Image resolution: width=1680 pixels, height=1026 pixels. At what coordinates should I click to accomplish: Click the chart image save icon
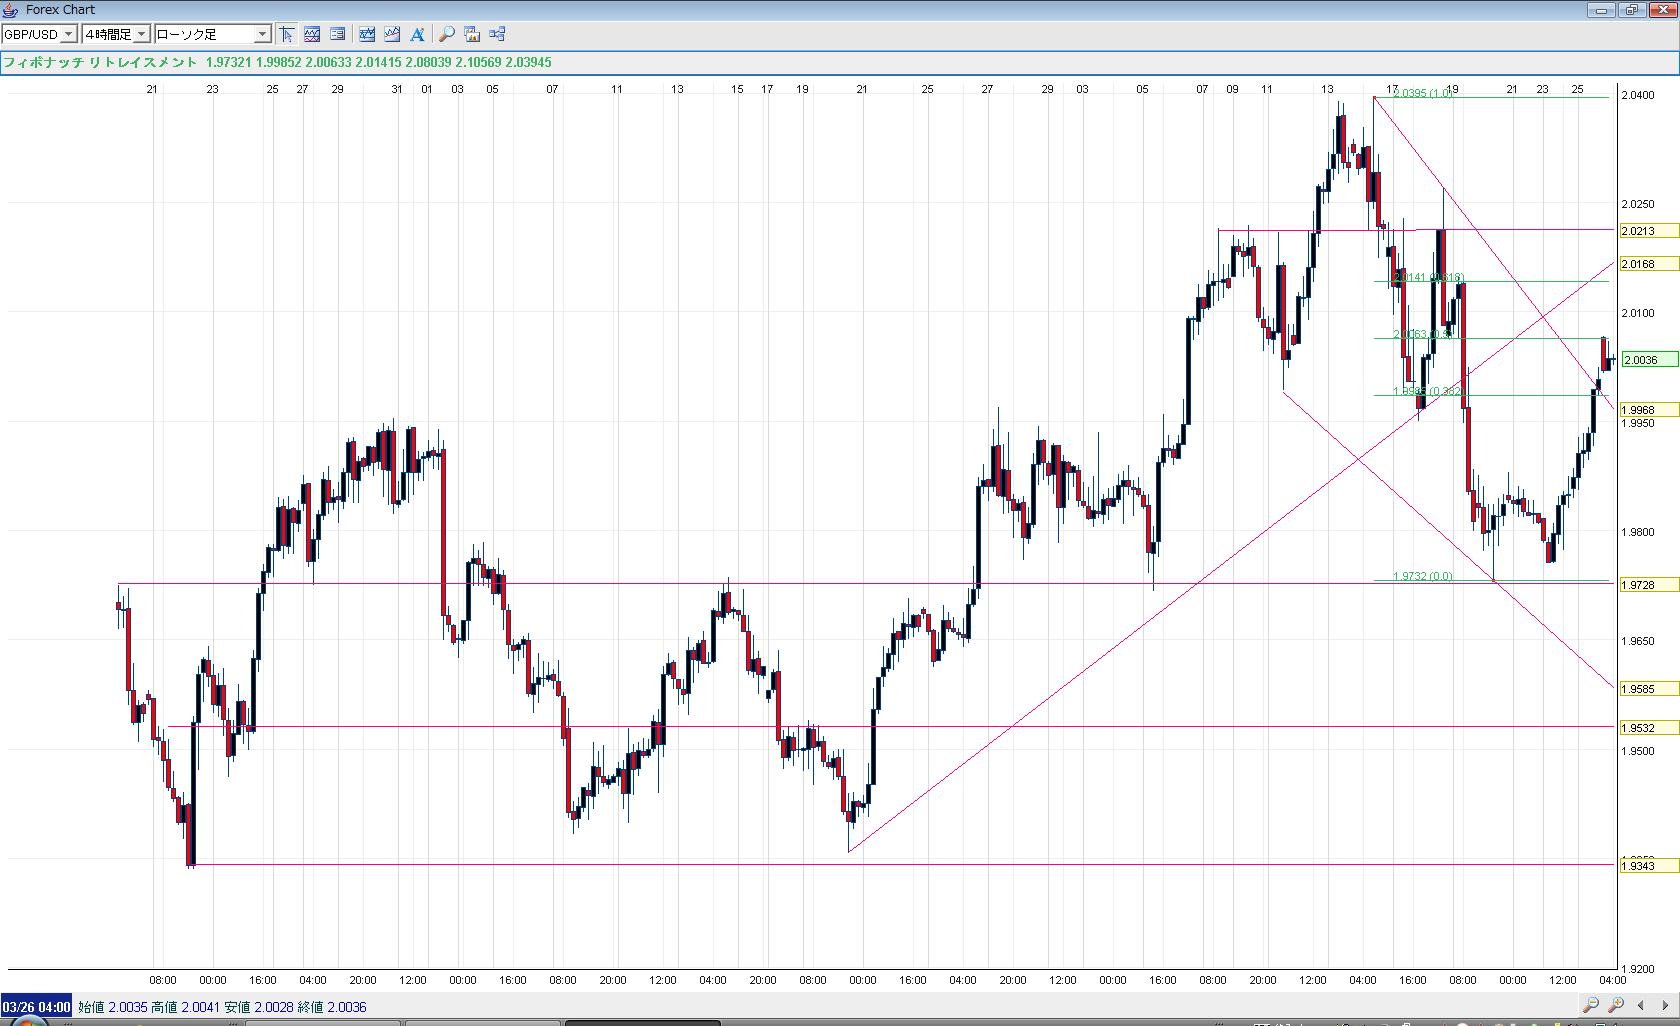(x=472, y=34)
